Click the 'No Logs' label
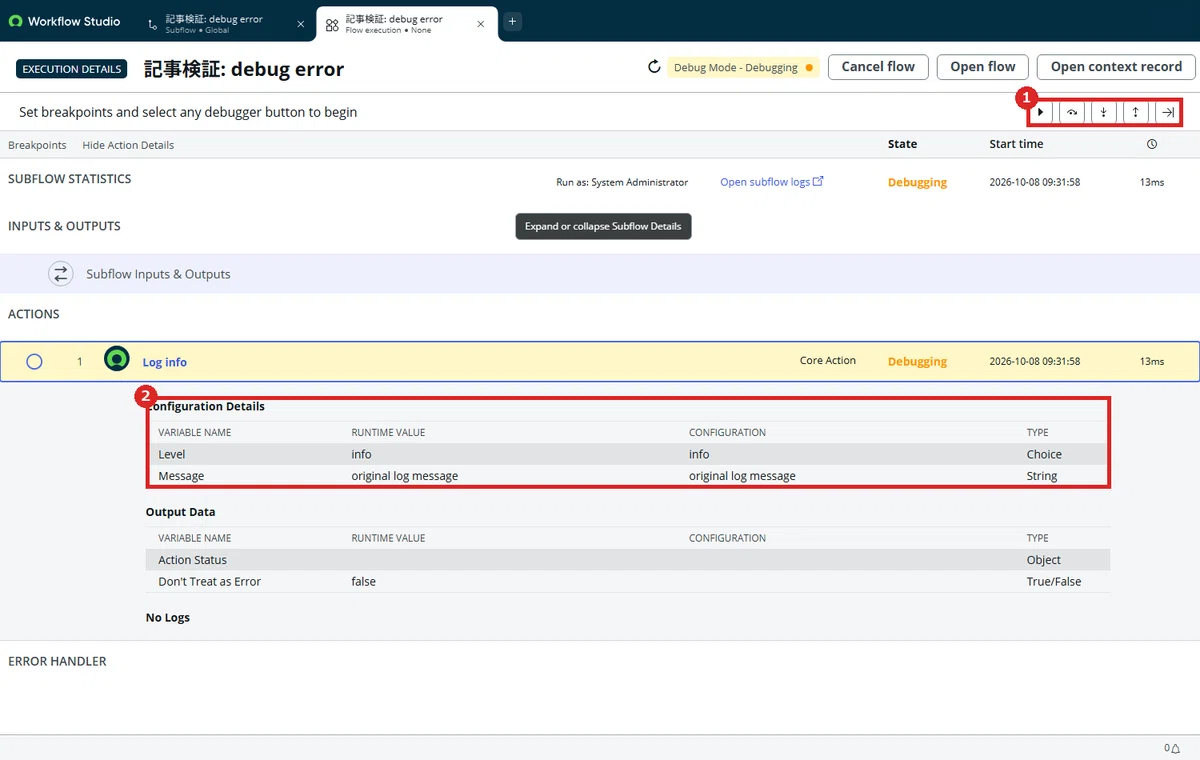The width and height of the screenshot is (1200, 760). 168,618
